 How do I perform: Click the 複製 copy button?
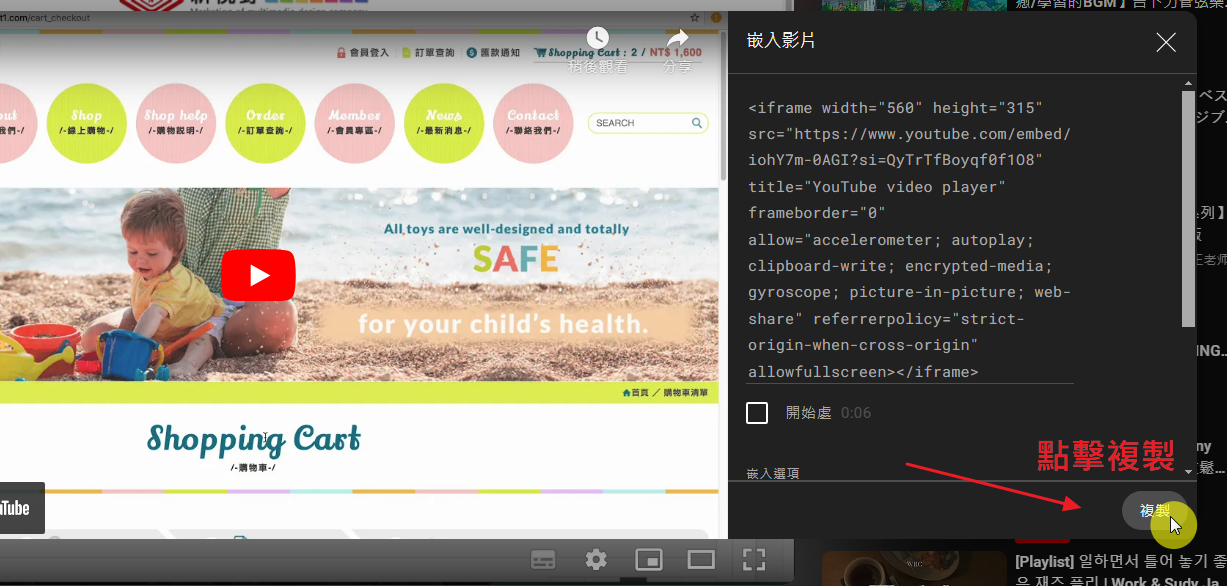click(x=1155, y=511)
